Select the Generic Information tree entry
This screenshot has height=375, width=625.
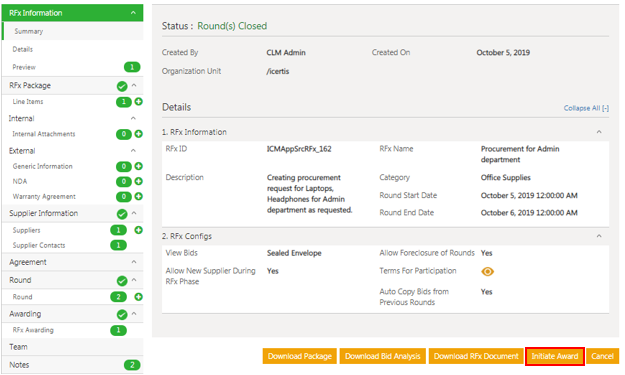point(42,166)
